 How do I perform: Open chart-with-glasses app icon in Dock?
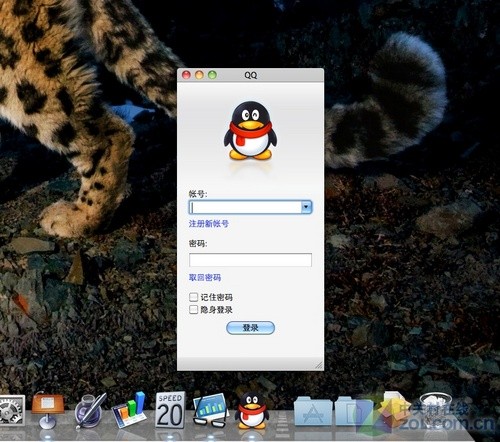pyautogui.click(x=210, y=410)
